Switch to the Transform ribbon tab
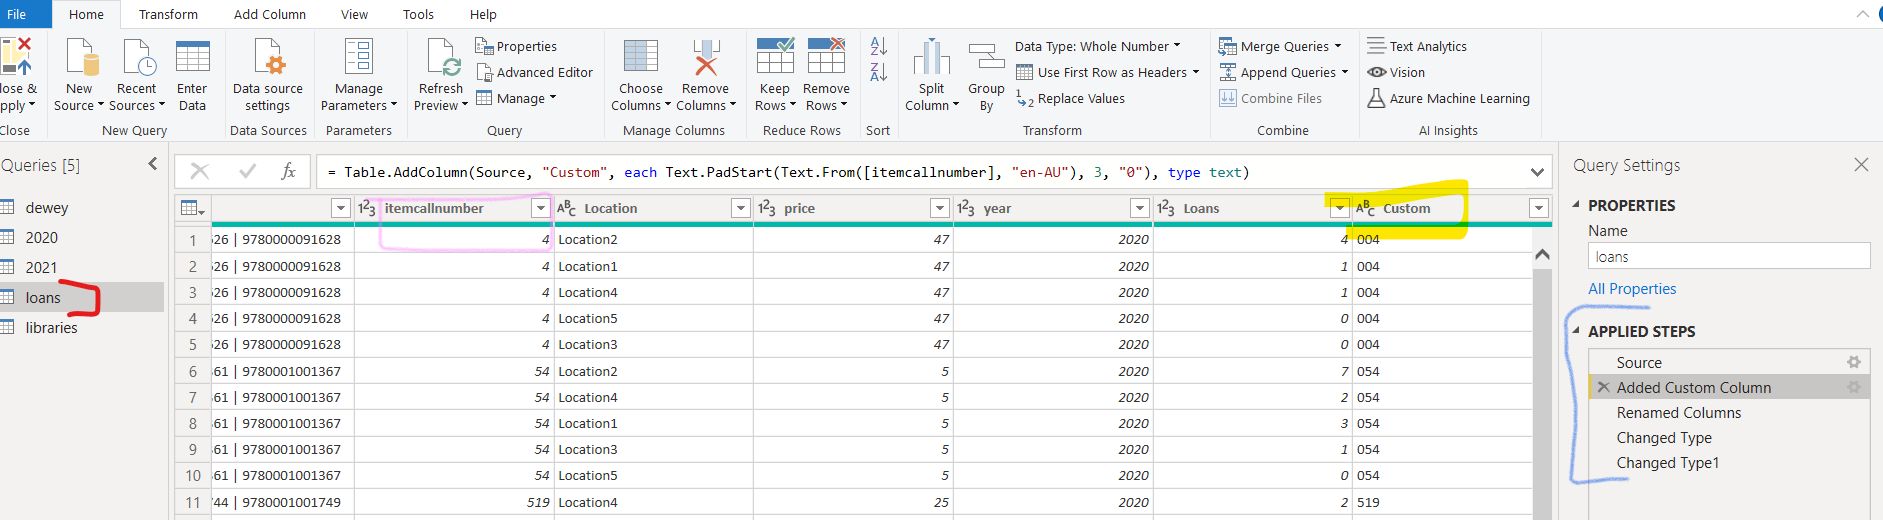 tap(168, 14)
